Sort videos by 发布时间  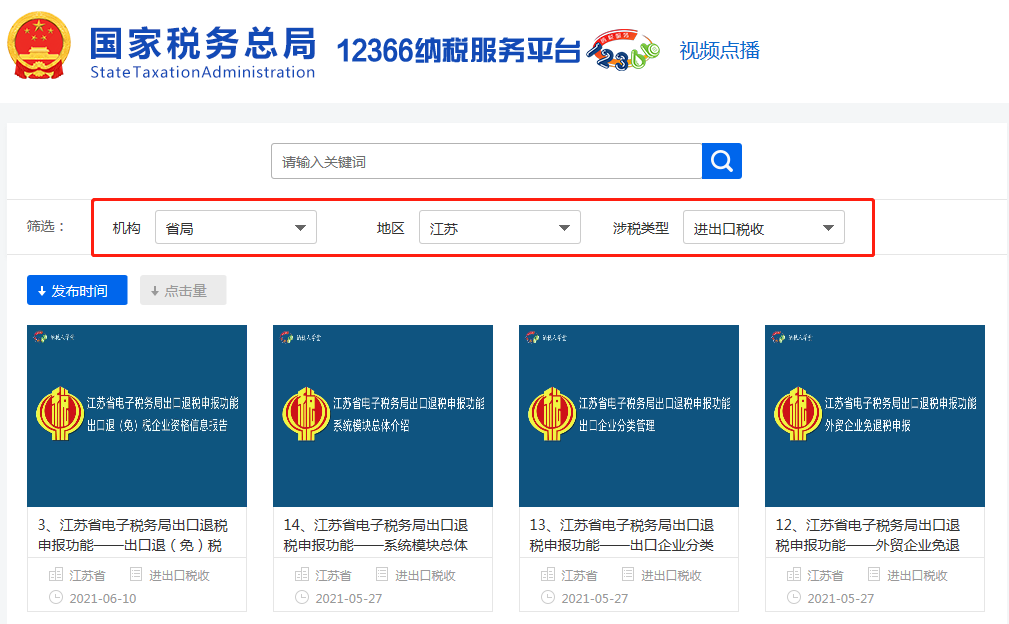pyautogui.click(x=77, y=290)
